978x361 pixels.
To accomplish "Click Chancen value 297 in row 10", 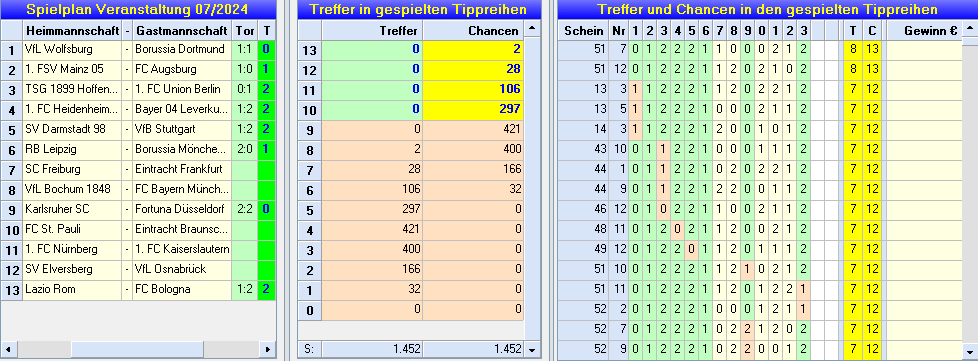I will click(x=473, y=109).
